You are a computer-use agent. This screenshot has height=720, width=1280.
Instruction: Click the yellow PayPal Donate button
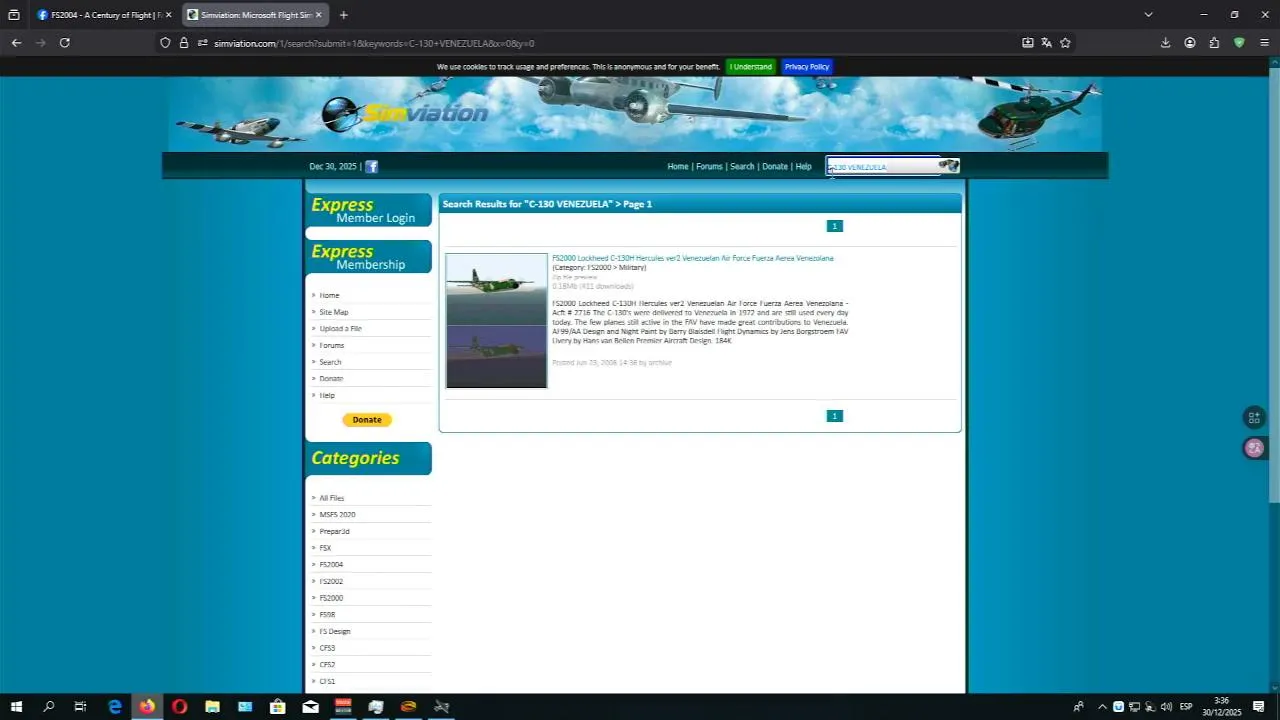click(x=367, y=420)
